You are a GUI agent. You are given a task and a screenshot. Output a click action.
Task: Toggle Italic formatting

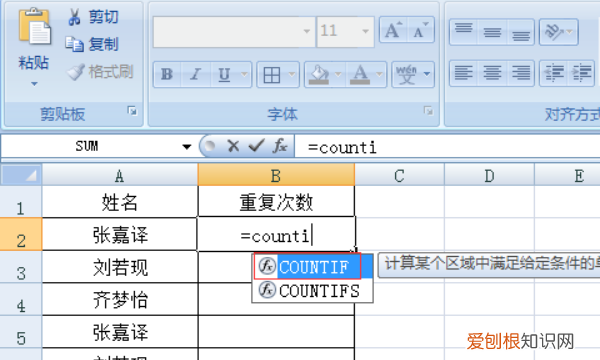pos(196,74)
